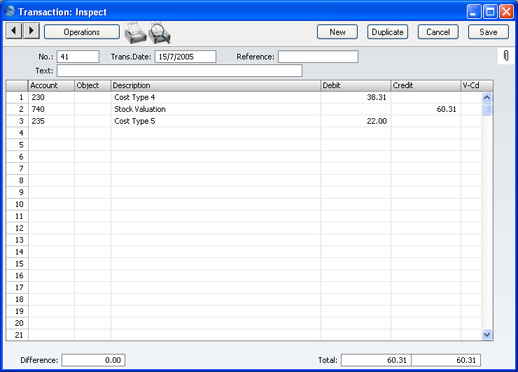Focus the Reference field
The width and height of the screenshot is (518, 372).
318,57
